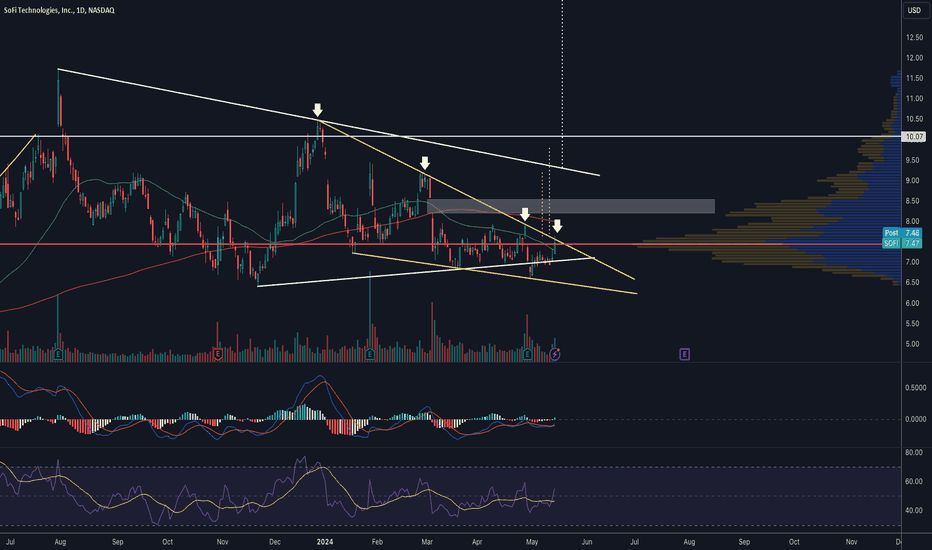The image size is (932, 550).
Task: Click the Dec label on the time axis
Action: [275, 542]
